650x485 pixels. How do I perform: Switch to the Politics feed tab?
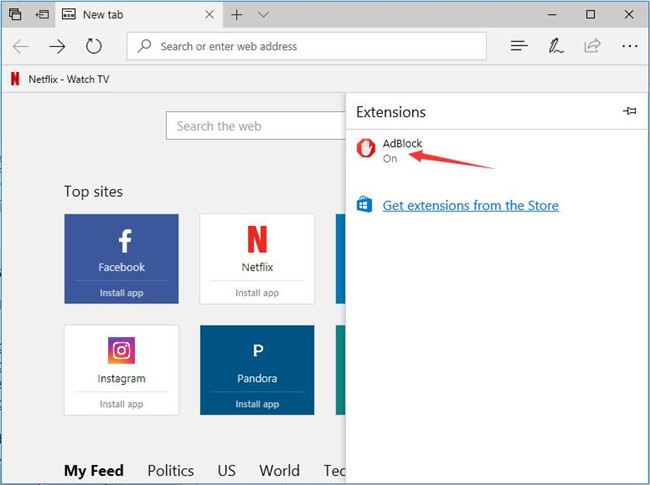(x=171, y=470)
